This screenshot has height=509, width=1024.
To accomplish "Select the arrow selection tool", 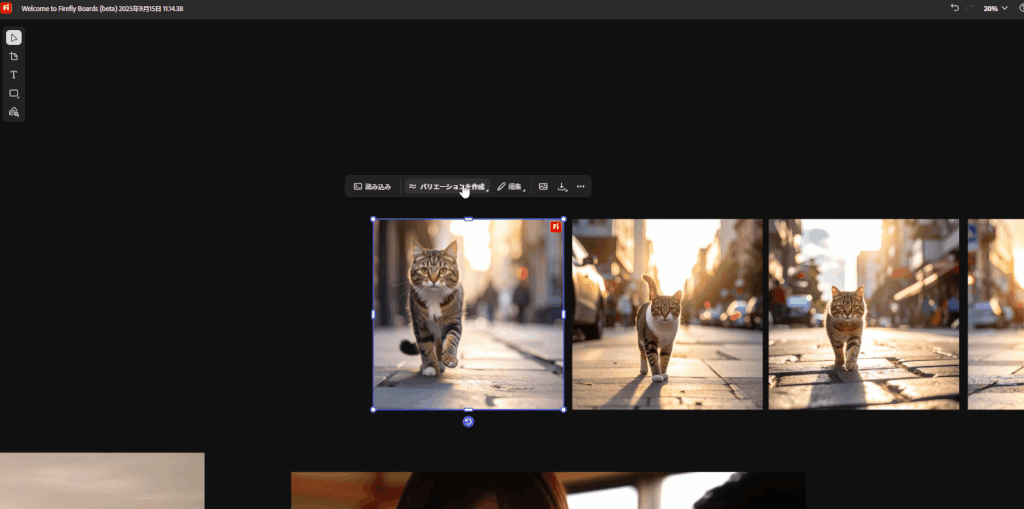I will tap(14, 38).
